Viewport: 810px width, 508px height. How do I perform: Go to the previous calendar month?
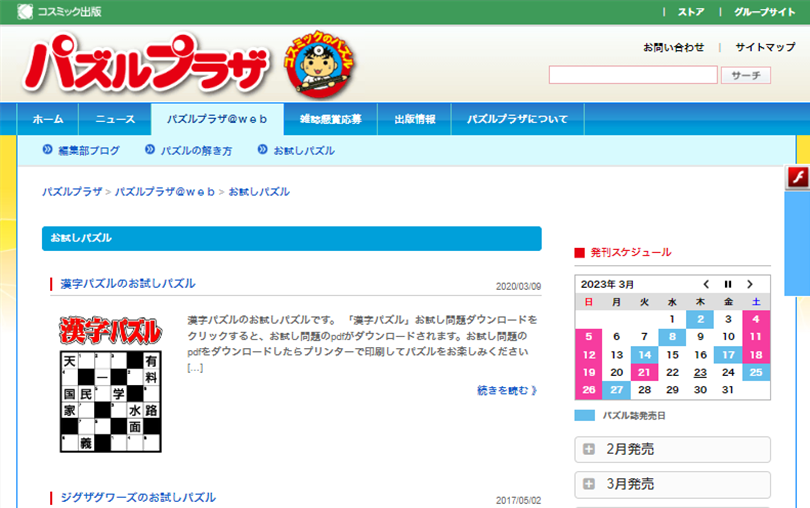(706, 284)
